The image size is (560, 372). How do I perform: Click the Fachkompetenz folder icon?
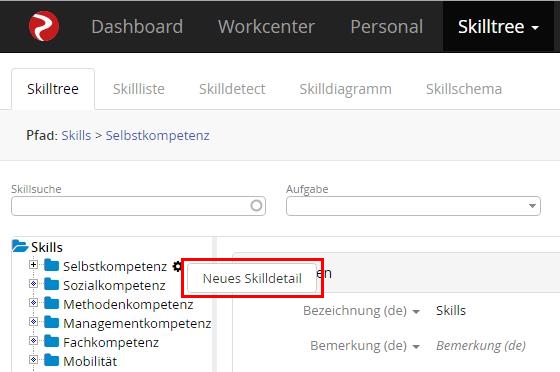coord(51,341)
